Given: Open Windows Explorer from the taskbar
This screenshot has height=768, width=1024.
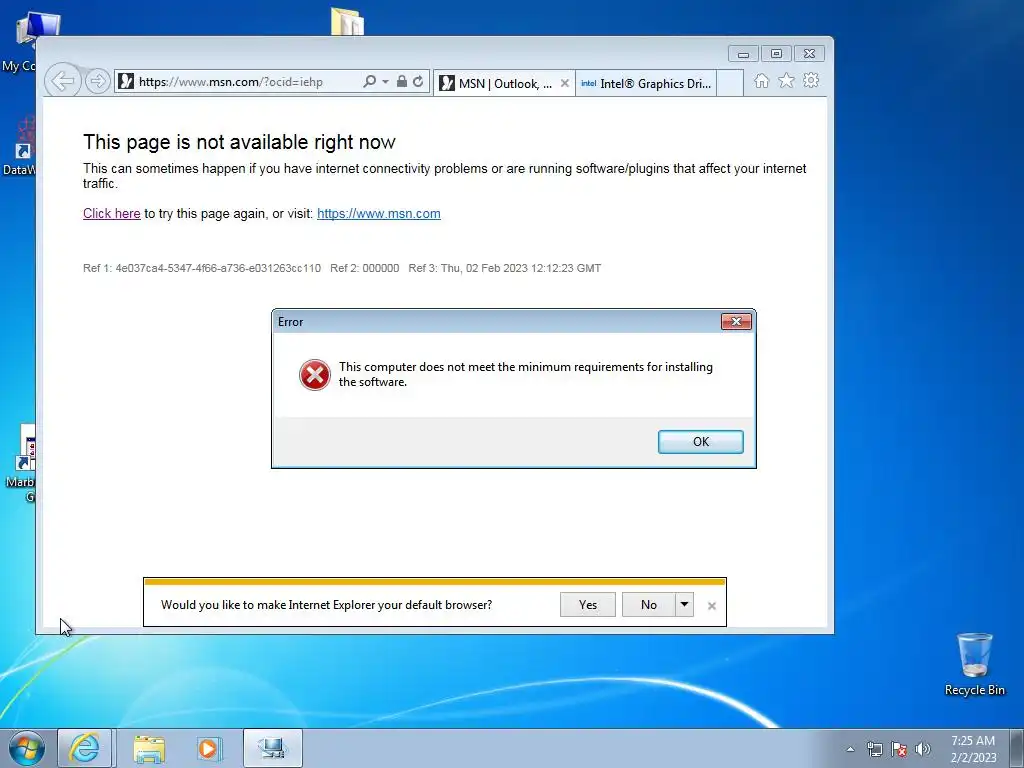Looking at the screenshot, I should [x=150, y=749].
